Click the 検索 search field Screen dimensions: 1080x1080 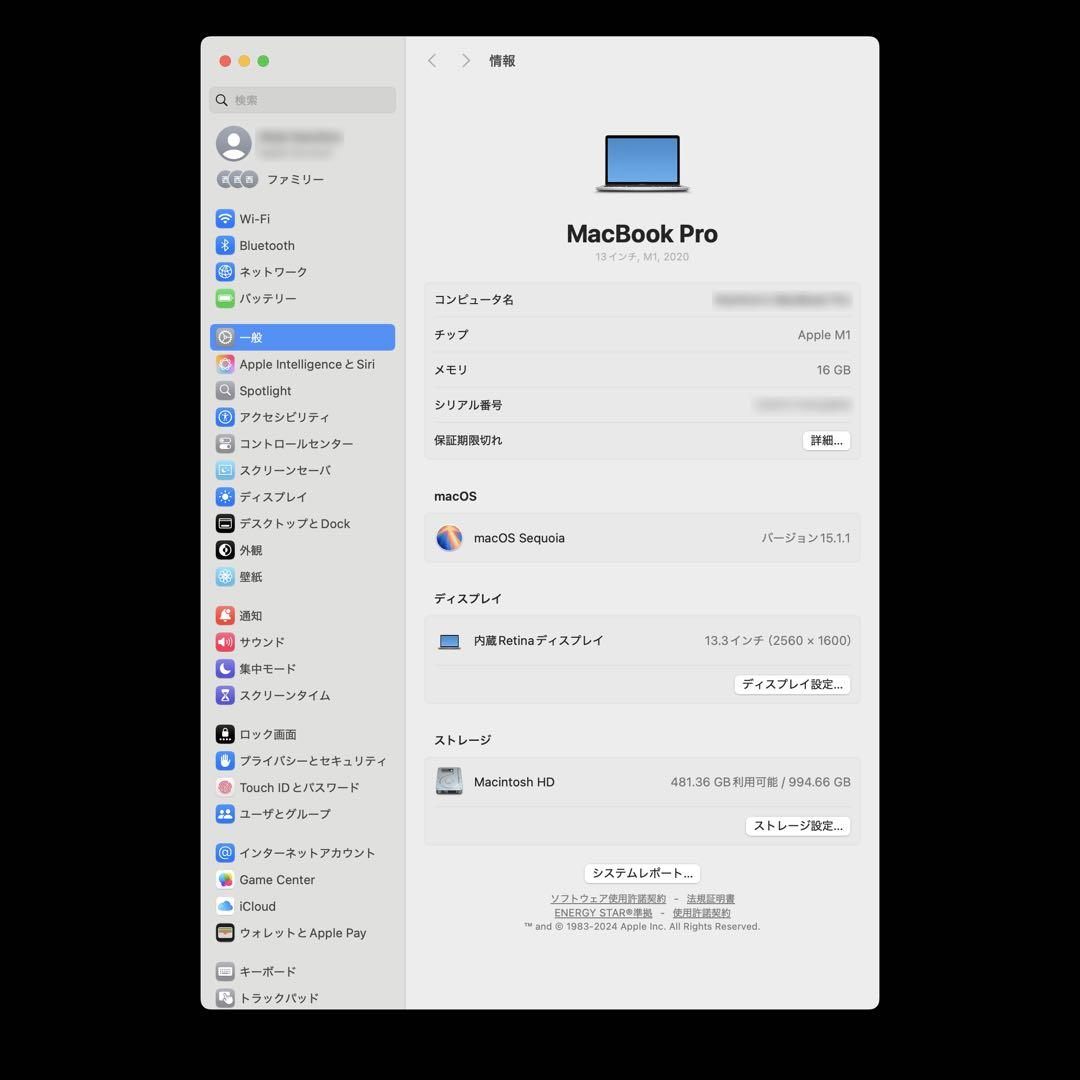point(302,100)
